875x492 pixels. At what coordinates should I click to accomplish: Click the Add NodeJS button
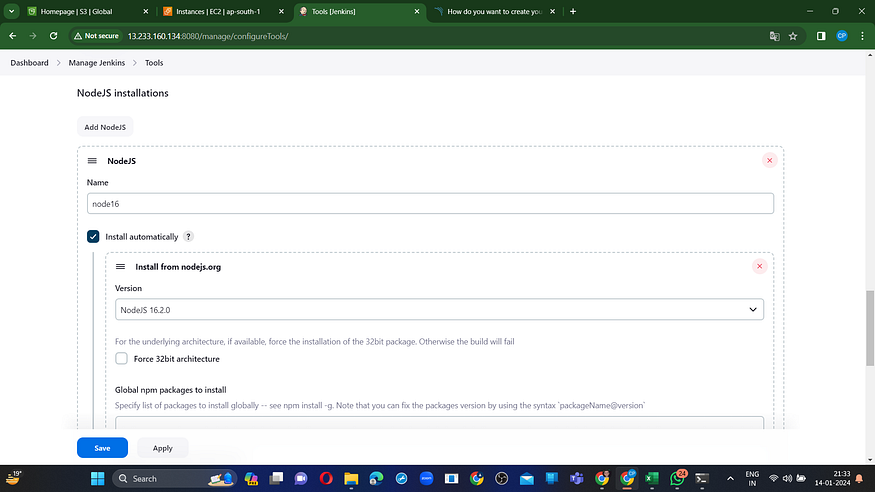(x=105, y=127)
